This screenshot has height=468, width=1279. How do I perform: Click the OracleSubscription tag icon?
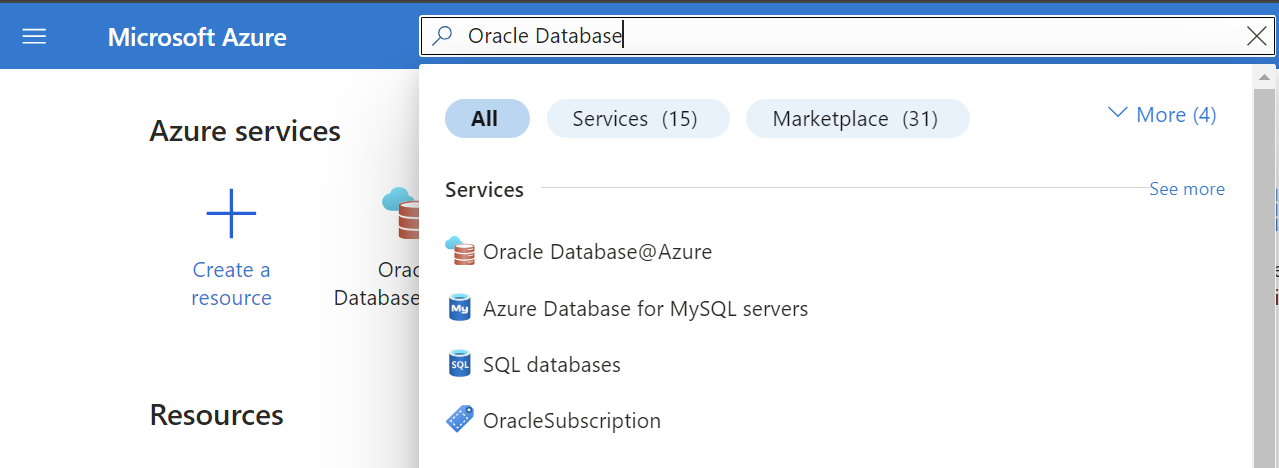click(x=460, y=420)
